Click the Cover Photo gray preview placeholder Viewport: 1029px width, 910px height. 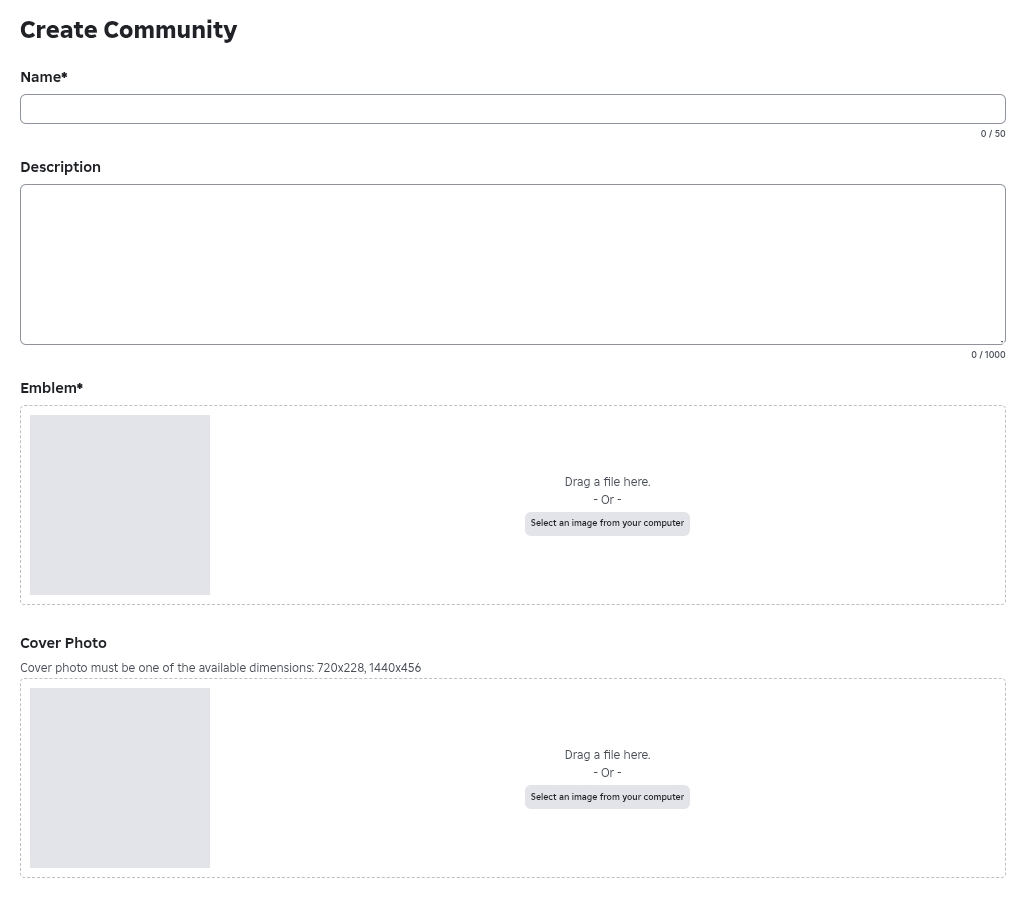coord(120,778)
